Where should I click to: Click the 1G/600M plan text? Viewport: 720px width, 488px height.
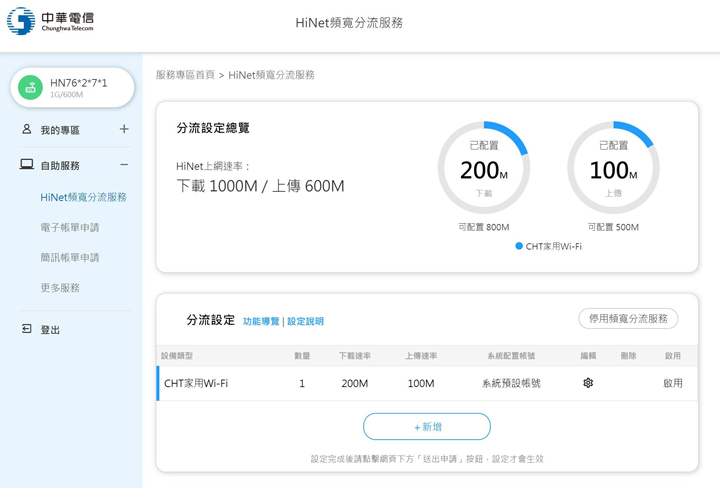click(67, 95)
